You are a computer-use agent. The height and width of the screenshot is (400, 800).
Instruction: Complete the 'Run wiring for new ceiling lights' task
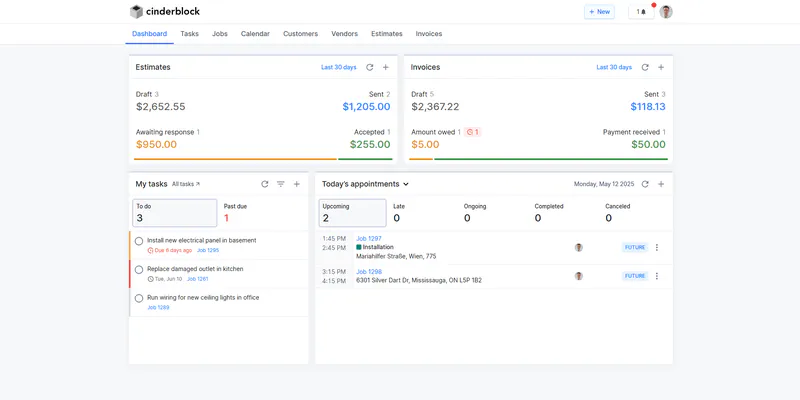[139, 298]
